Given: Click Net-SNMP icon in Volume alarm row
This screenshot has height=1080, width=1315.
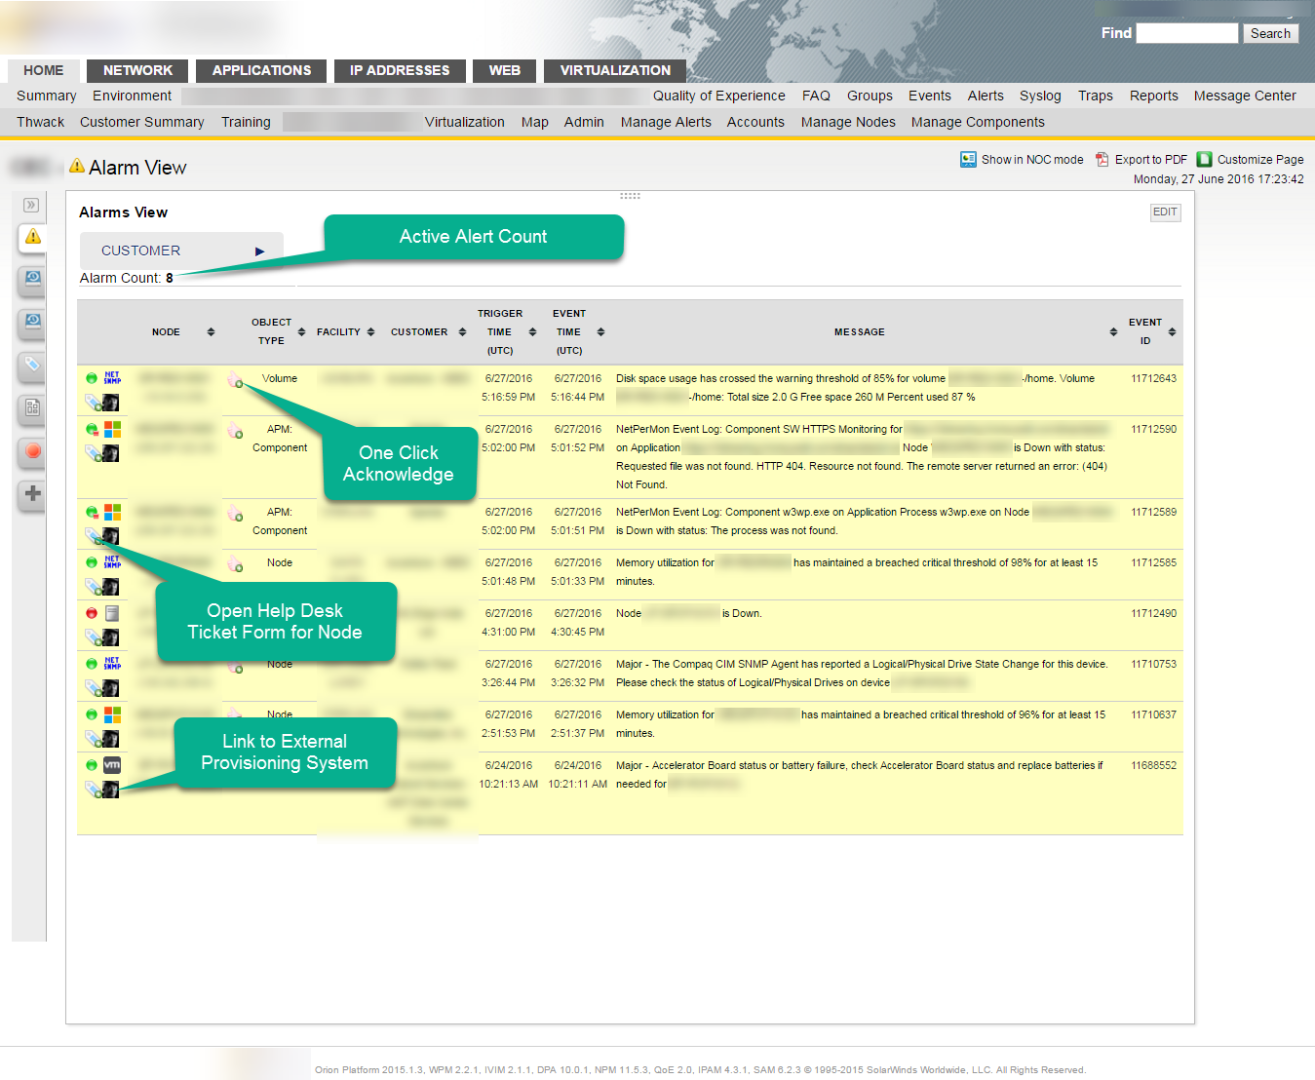Looking at the screenshot, I should [x=112, y=378].
